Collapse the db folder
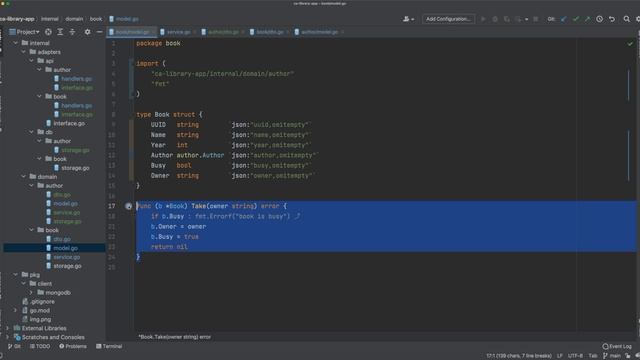640x360 pixels. 31,132
